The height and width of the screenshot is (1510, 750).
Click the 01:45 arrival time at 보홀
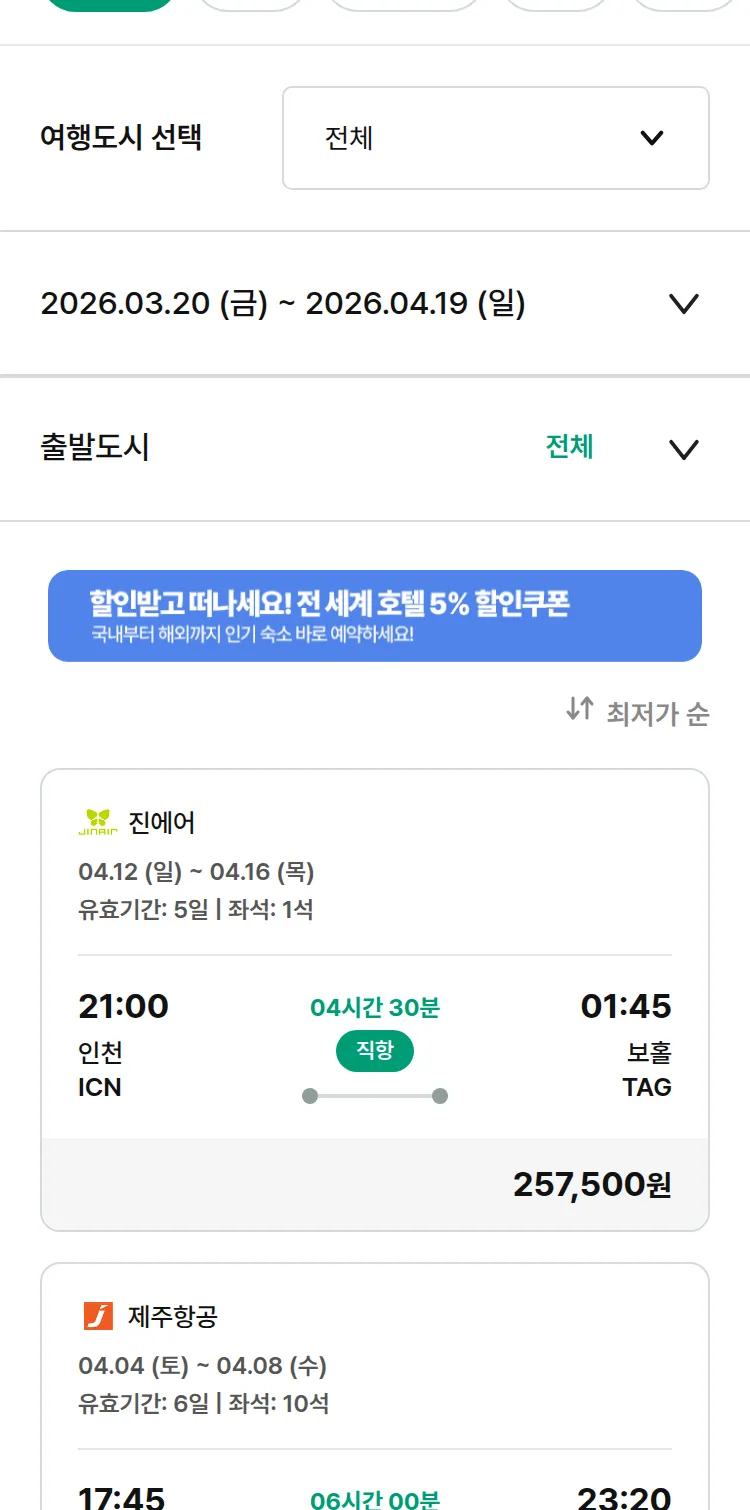click(x=626, y=1006)
